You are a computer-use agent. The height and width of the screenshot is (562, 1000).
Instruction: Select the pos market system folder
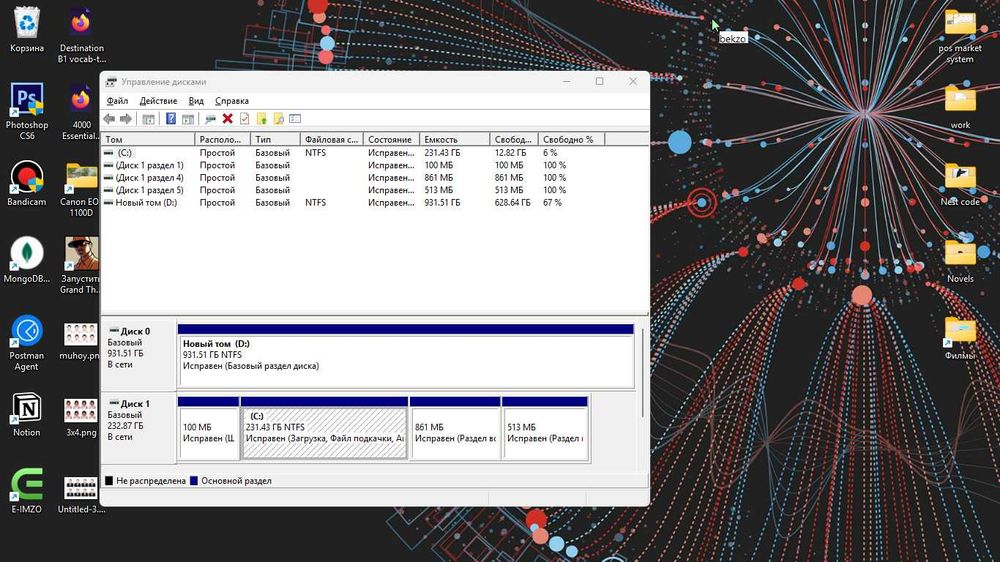click(x=960, y=35)
